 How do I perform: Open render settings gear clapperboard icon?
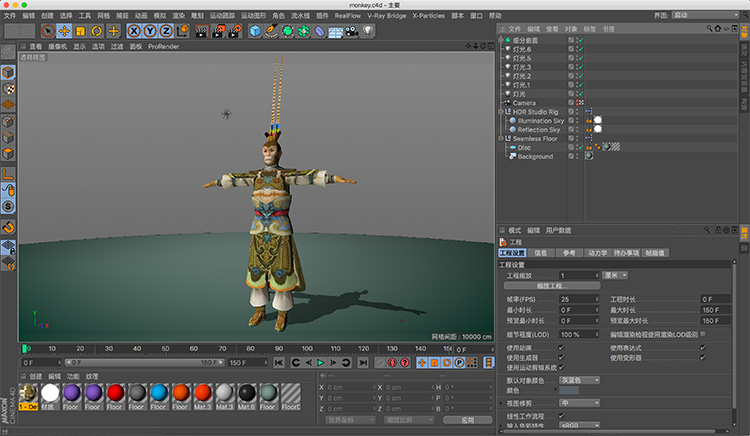pos(234,31)
